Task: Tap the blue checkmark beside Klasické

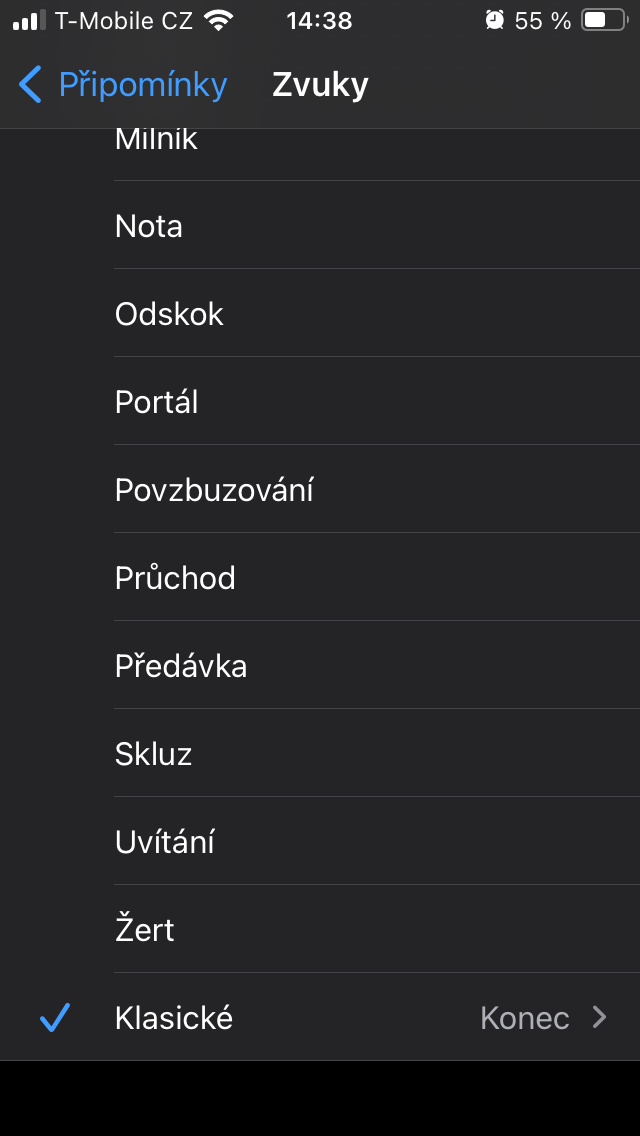Action: (54, 1018)
